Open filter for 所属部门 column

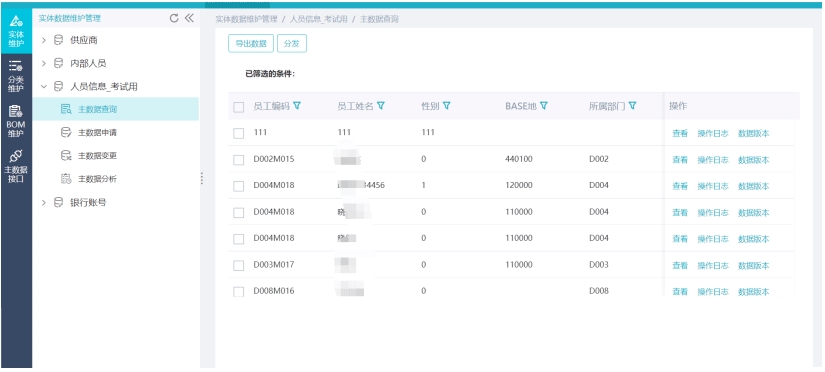632,106
